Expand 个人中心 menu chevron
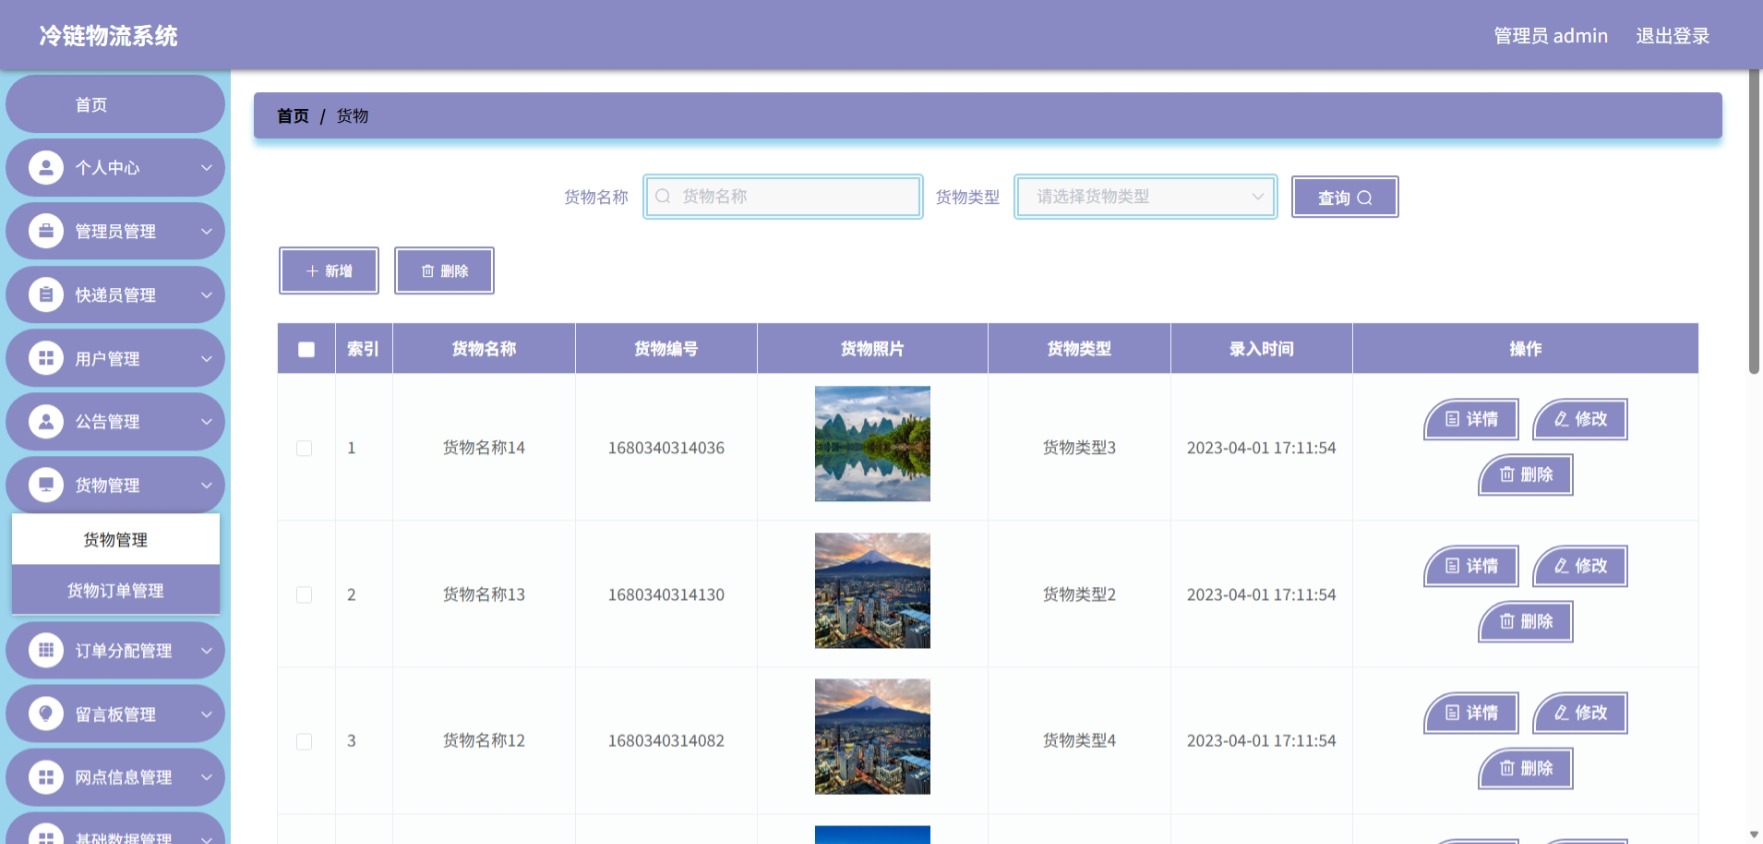 pos(207,167)
